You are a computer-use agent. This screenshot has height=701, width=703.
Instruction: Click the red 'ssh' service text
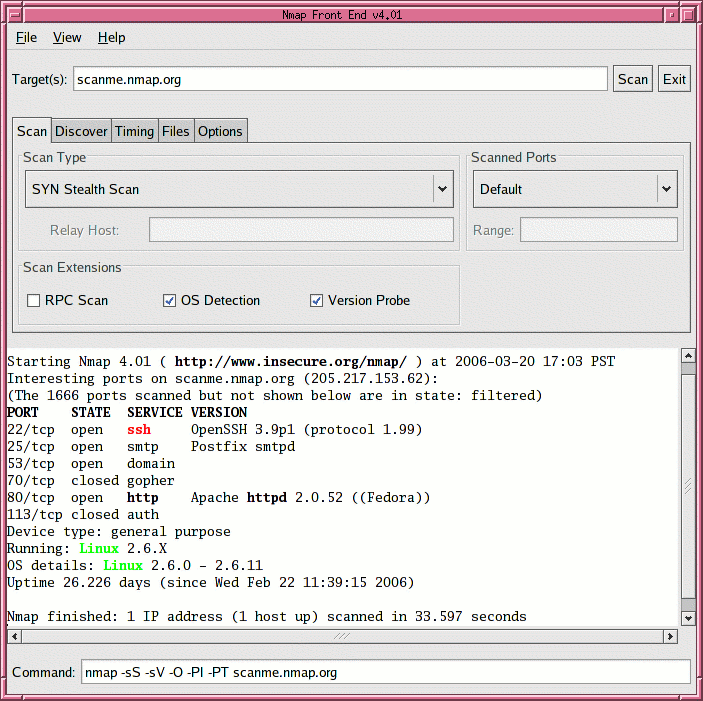pos(139,429)
